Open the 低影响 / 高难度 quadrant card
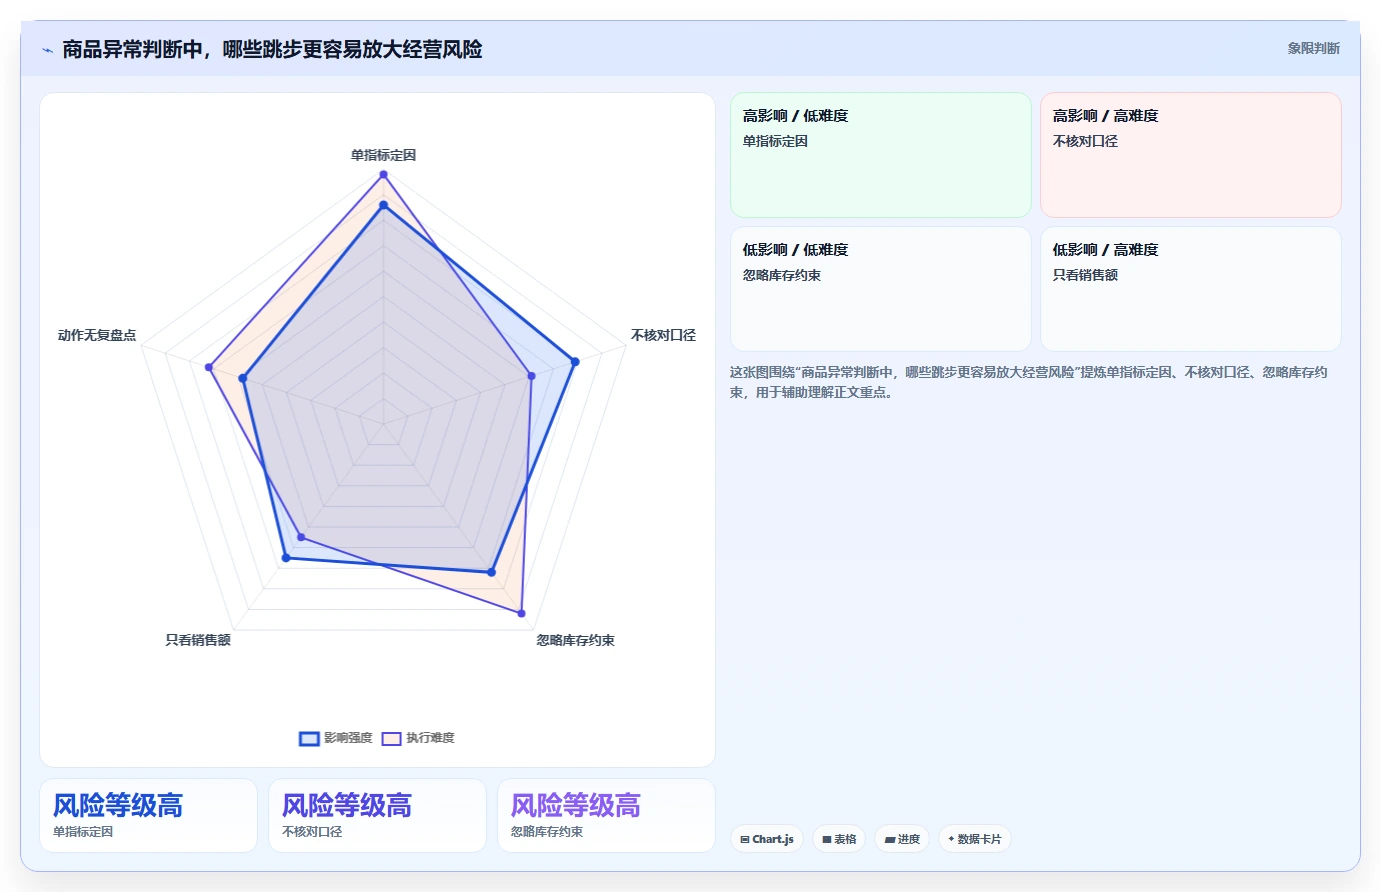Viewport: 1381px width, 892px height. pos(1190,289)
